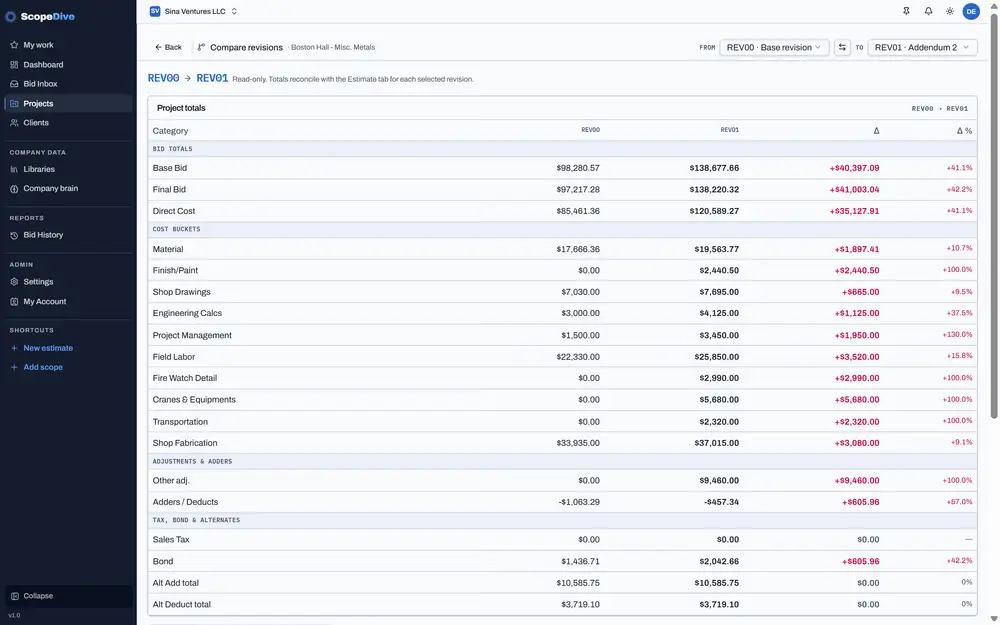Screen dimensions: 1000x625
Task: Click the REV01 heading link
Action: pyautogui.click(x=212, y=78)
